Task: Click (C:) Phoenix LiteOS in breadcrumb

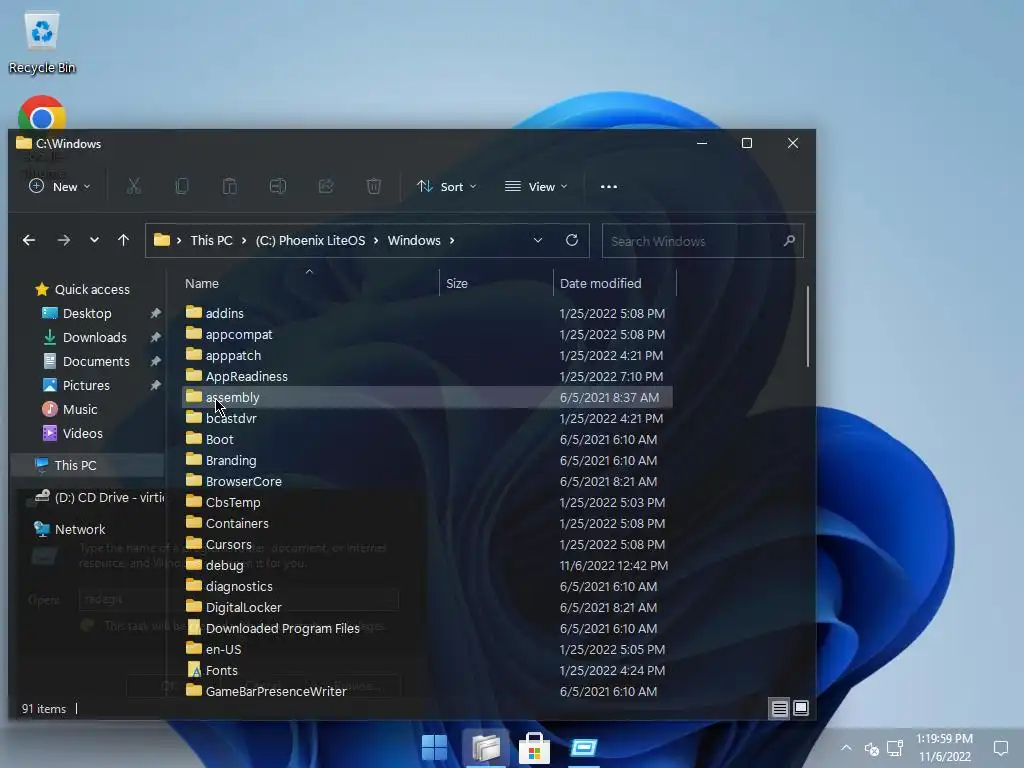Action: click(x=310, y=240)
